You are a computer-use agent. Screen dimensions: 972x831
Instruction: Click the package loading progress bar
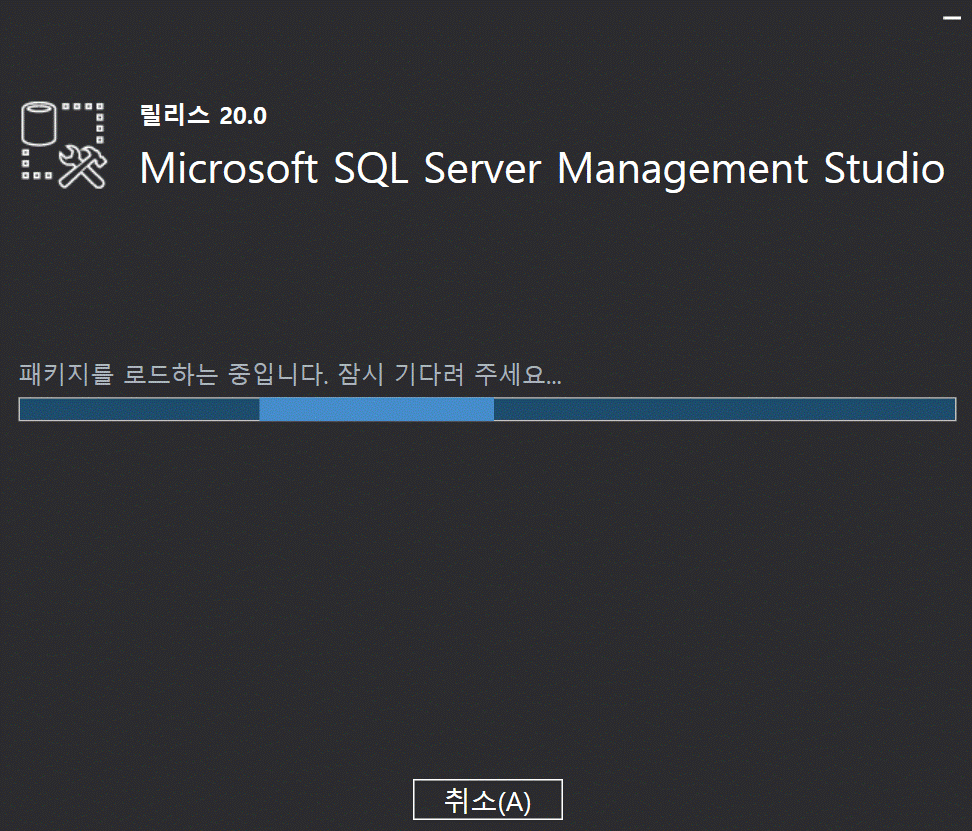click(x=487, y=409)
